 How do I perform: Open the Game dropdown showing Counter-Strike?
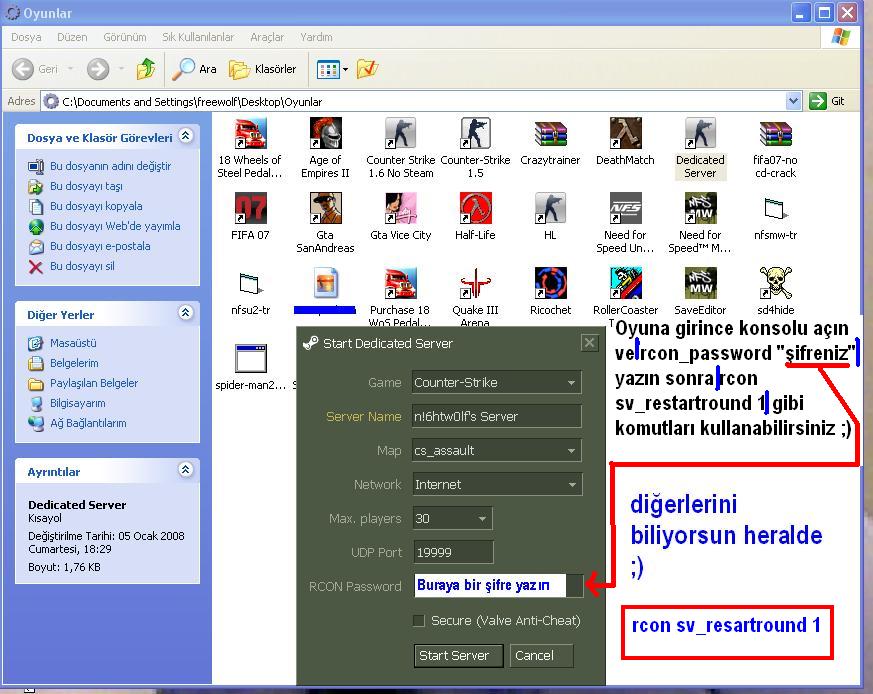pos(497,383)
